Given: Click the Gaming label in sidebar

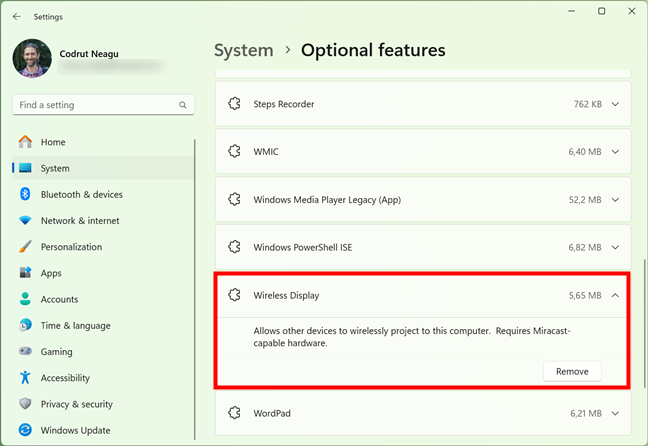Looking at the screenshot, I should [x=57, y=352].
